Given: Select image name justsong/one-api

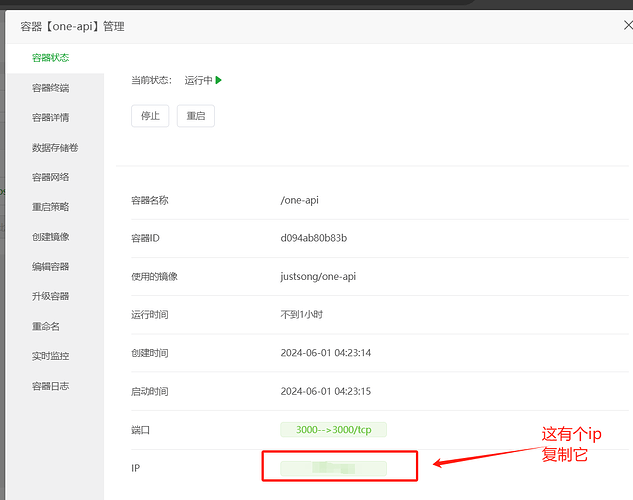Looking at the screenshot, I should click(x=318, y=276).
